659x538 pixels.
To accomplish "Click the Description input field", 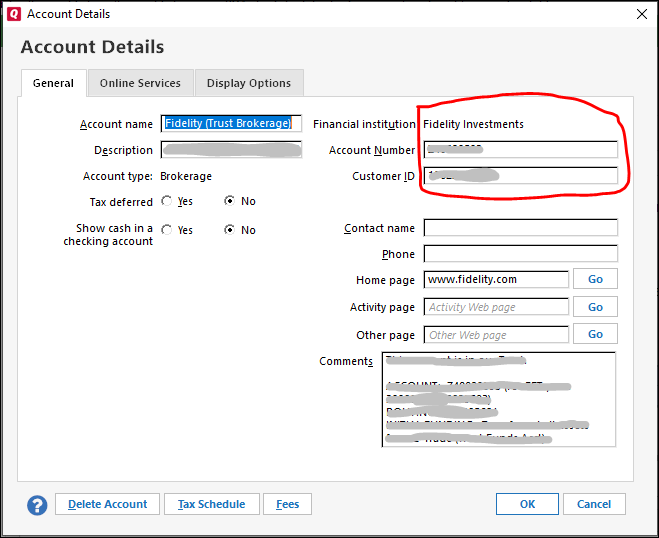I will (x=231, y=150).
